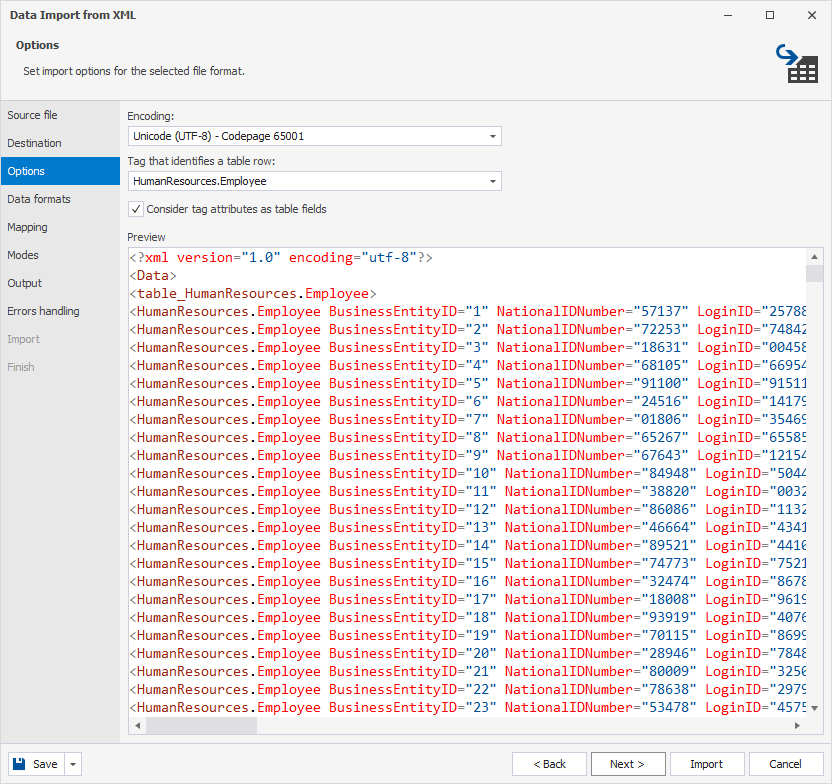Toggle Consider tag attributes as table fields
The width and height of the screenshot is (832, 784).
coord(136,209)
